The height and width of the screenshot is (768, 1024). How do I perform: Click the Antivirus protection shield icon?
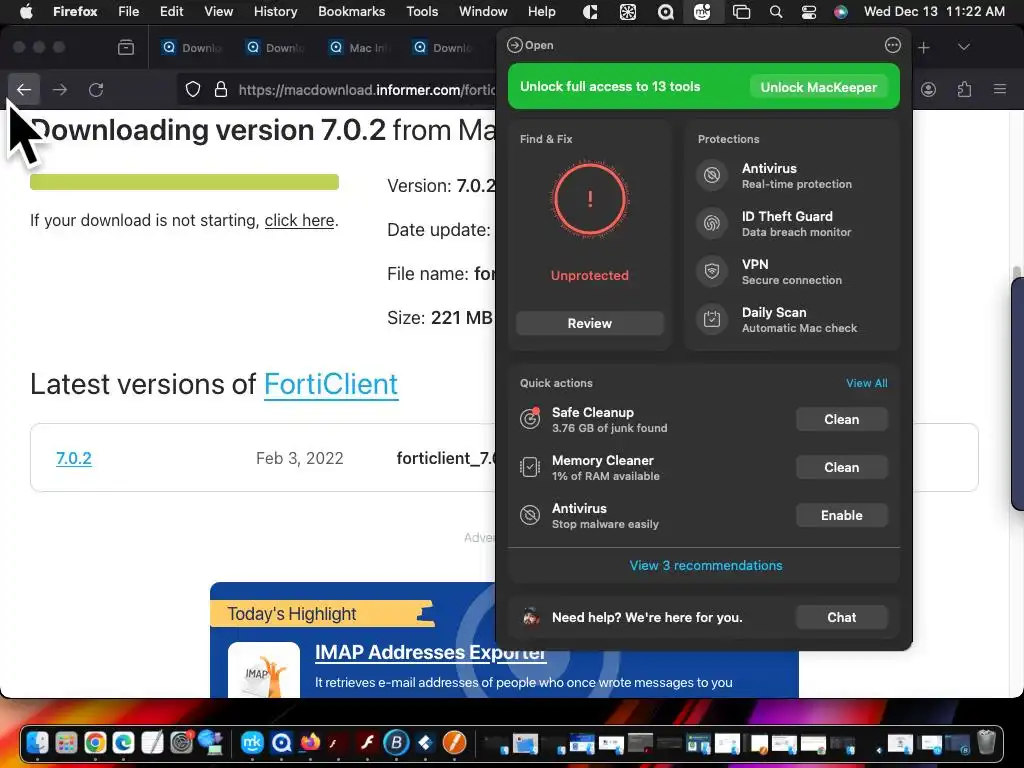pos(712,176)
